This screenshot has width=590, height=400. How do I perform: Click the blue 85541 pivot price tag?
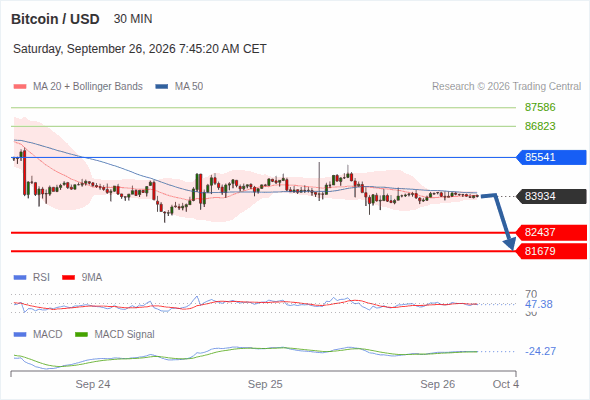point(551,157)
